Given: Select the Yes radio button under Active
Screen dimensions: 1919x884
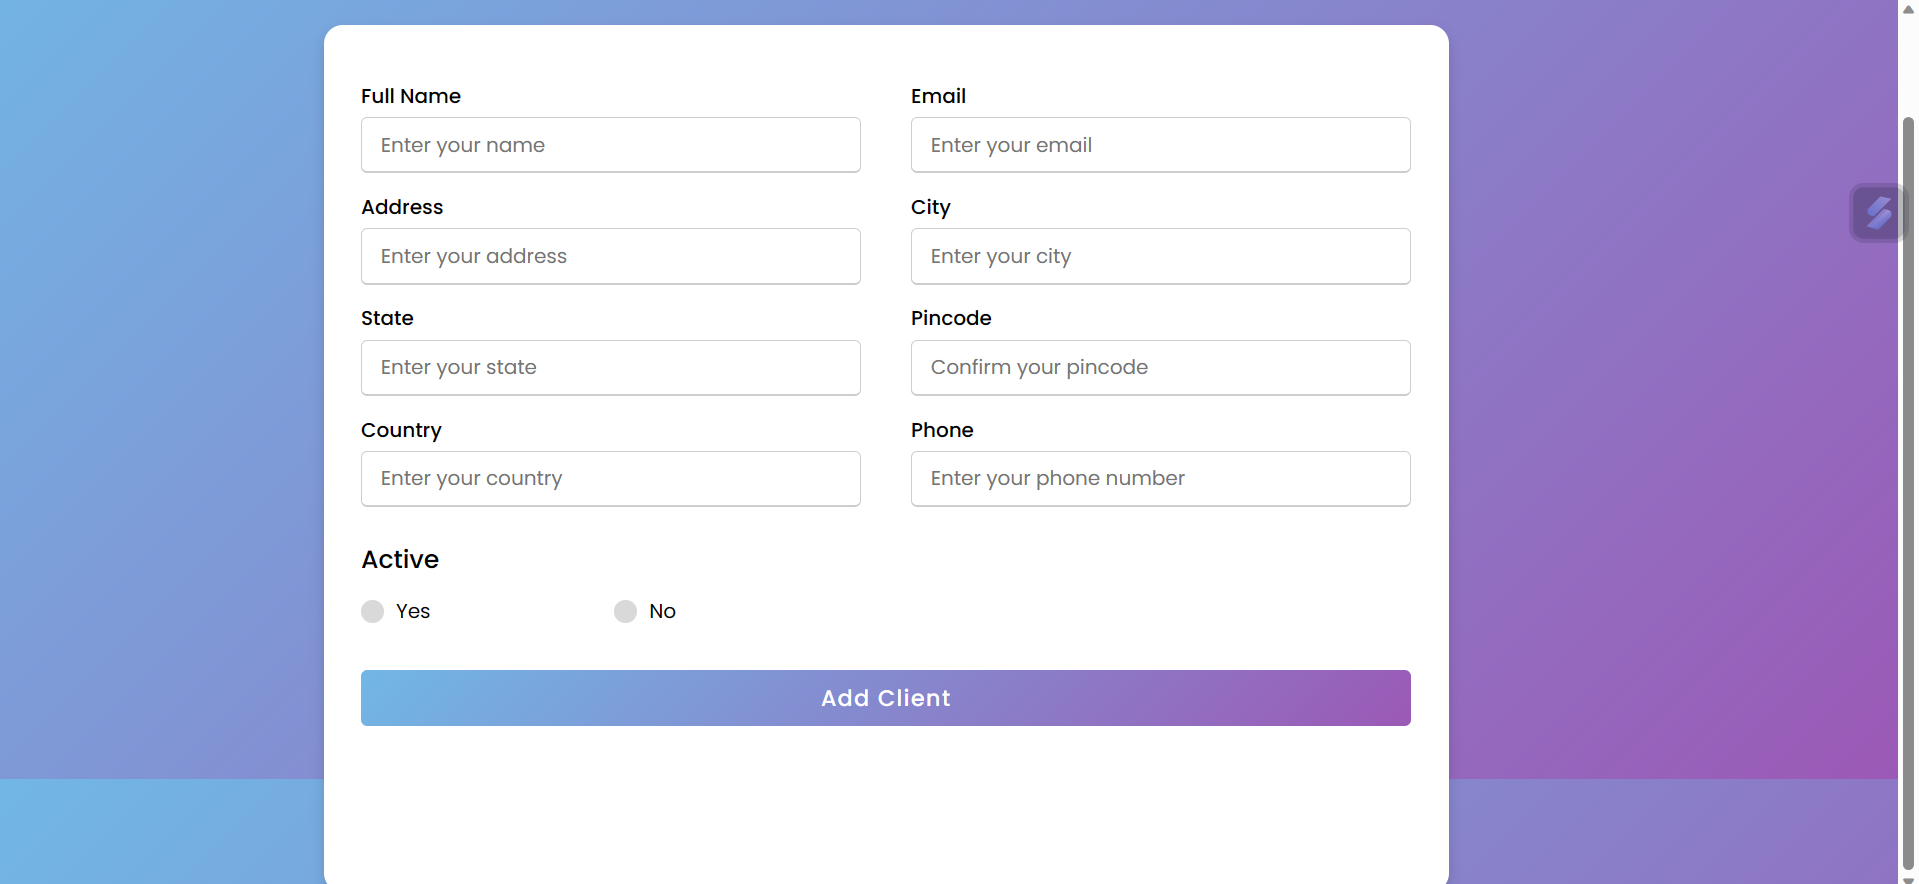Looking at the screenshot, I should (x=372, y=611).
